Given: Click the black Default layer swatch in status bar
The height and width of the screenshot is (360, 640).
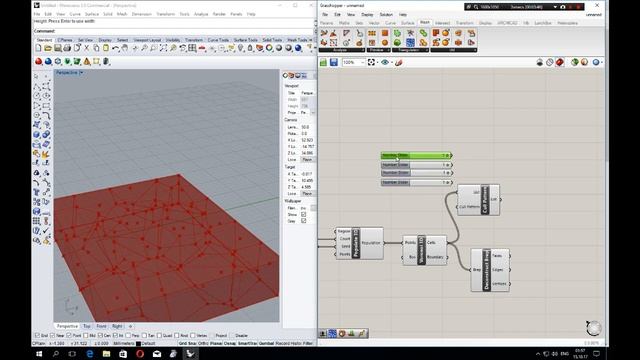Looking at the screenshot, I should (138, 344).
